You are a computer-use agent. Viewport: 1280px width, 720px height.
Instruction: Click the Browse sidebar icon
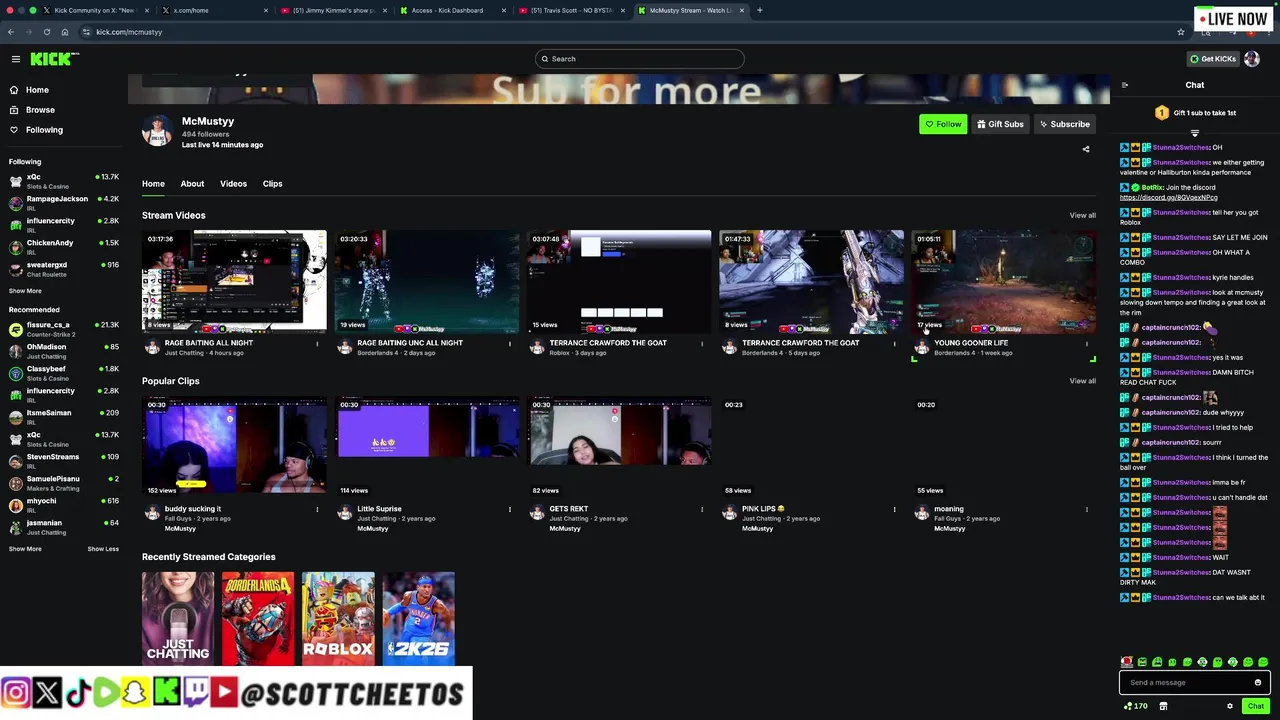click(x=14, y=110)
